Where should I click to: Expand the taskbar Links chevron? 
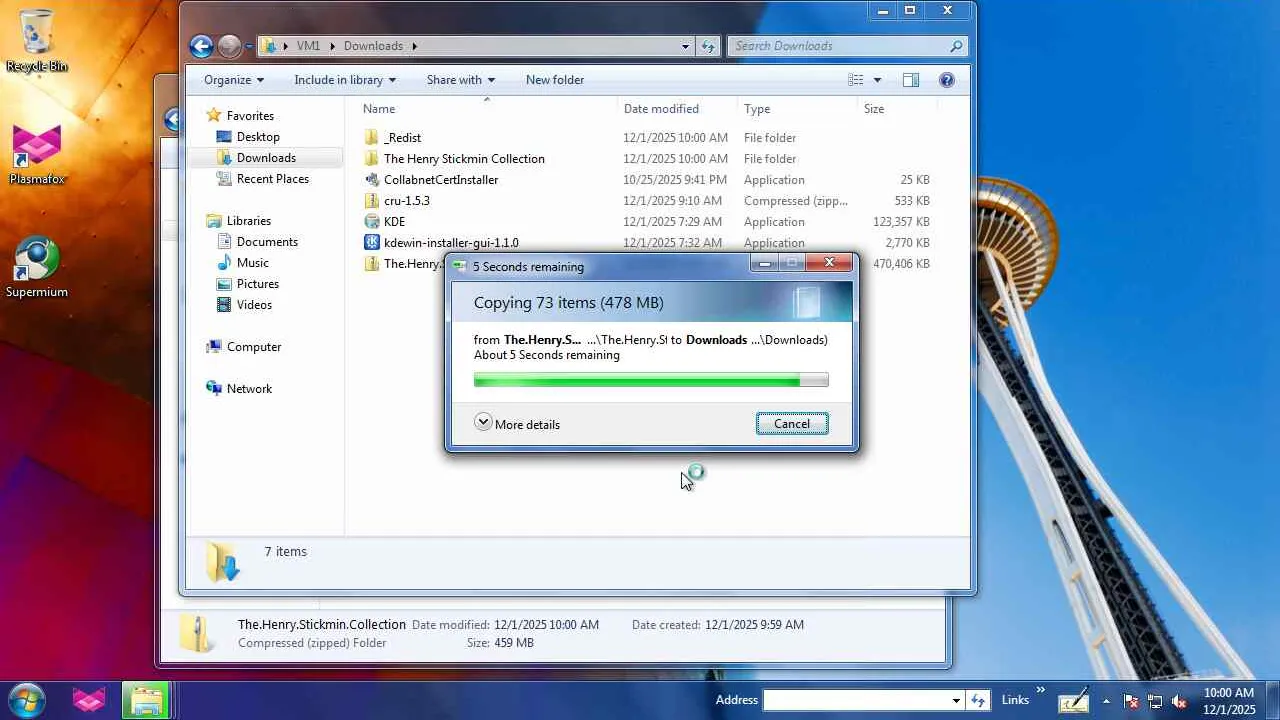pyautogui.click(x=1041, y=690)
